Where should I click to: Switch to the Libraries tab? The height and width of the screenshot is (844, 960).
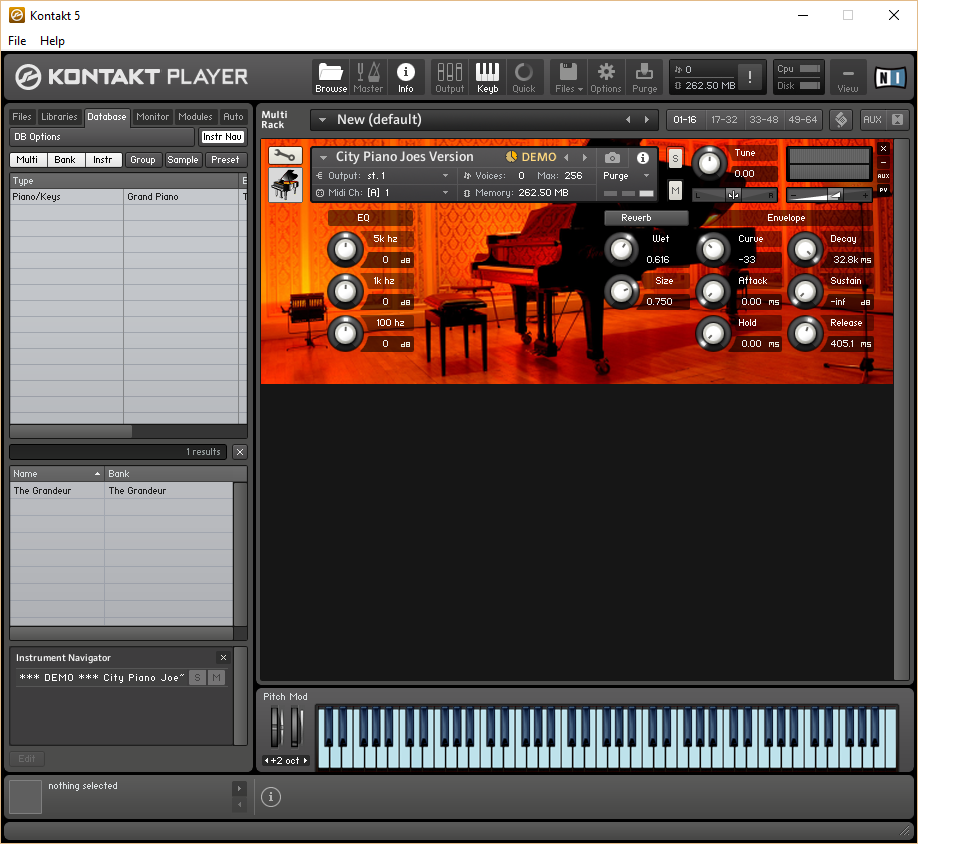pyautogui.click(x=60, y=116)
